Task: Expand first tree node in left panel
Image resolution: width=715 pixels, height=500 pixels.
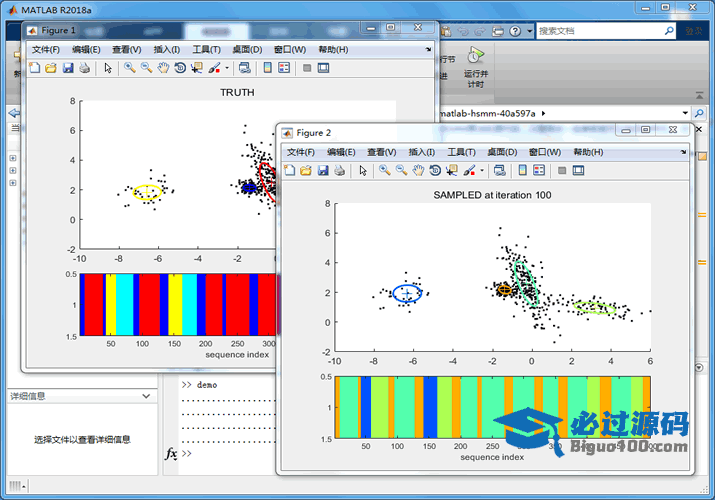Action: pos(12,158)
